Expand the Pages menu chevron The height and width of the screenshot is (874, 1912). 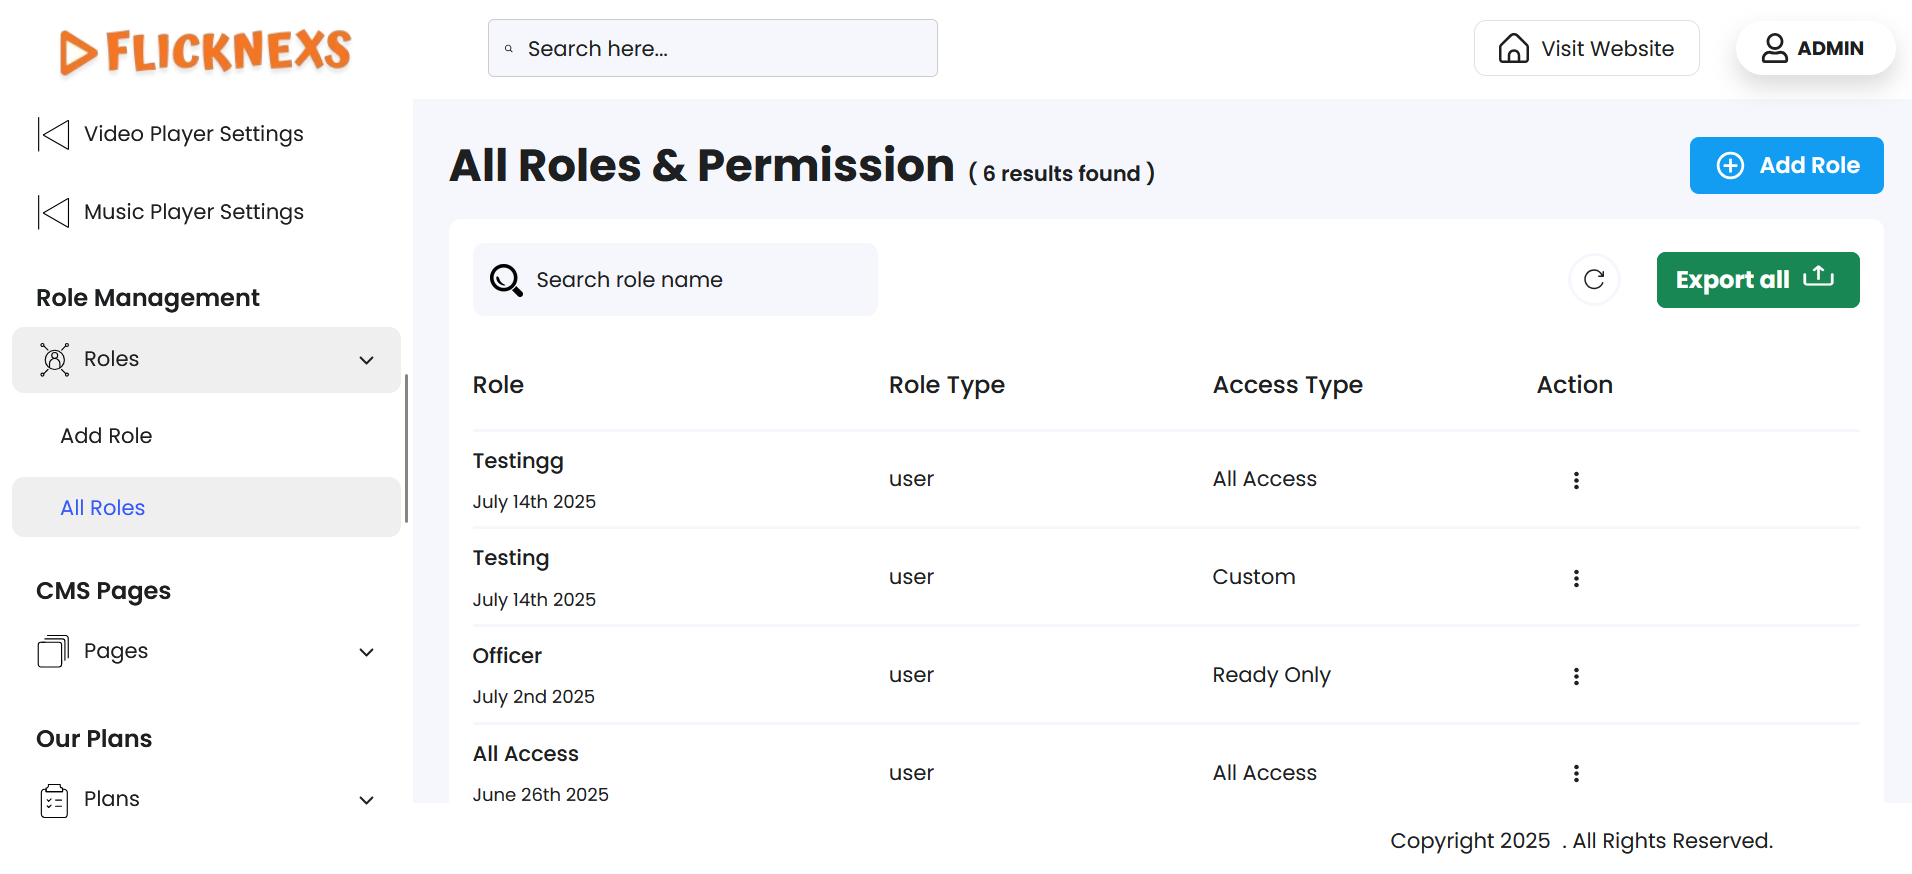coord(367,653)
